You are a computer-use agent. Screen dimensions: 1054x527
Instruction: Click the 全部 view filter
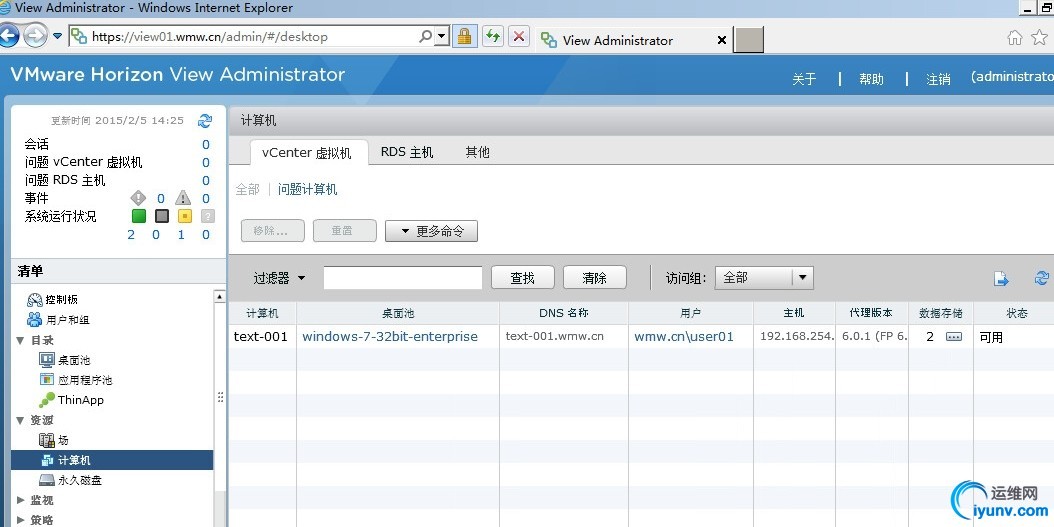point(247,190)
